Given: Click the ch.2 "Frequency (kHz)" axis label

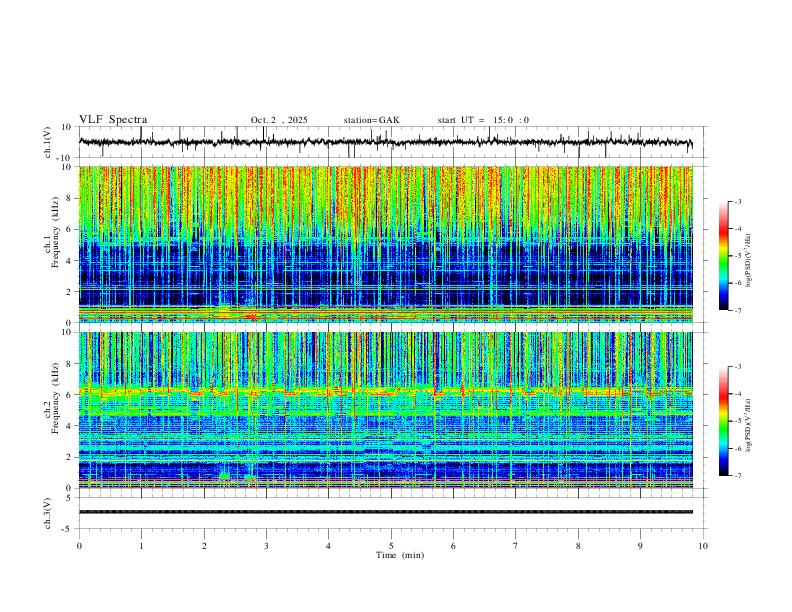Looking at the screenshot, I should 56,398.
